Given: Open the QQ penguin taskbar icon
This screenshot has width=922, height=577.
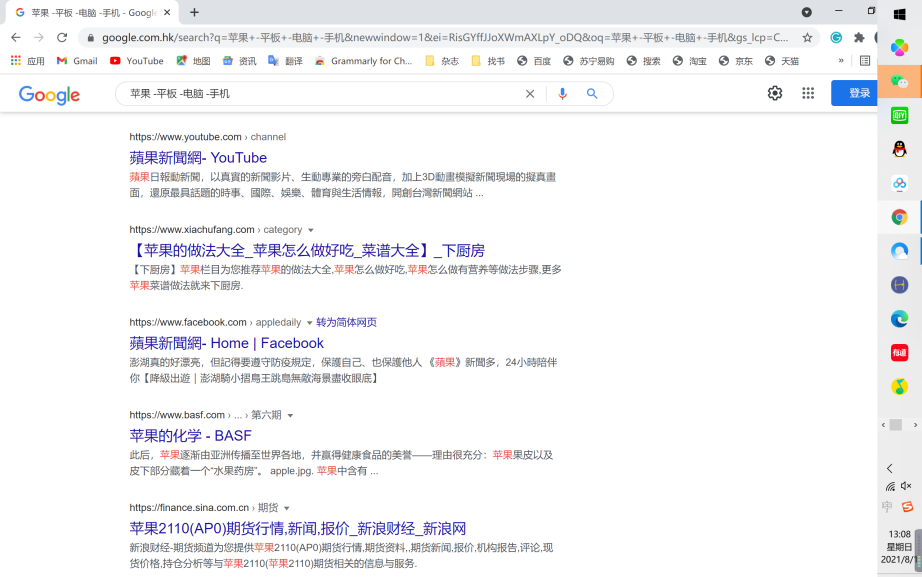Looking at the screenshot, I should (x=900, y=149).
